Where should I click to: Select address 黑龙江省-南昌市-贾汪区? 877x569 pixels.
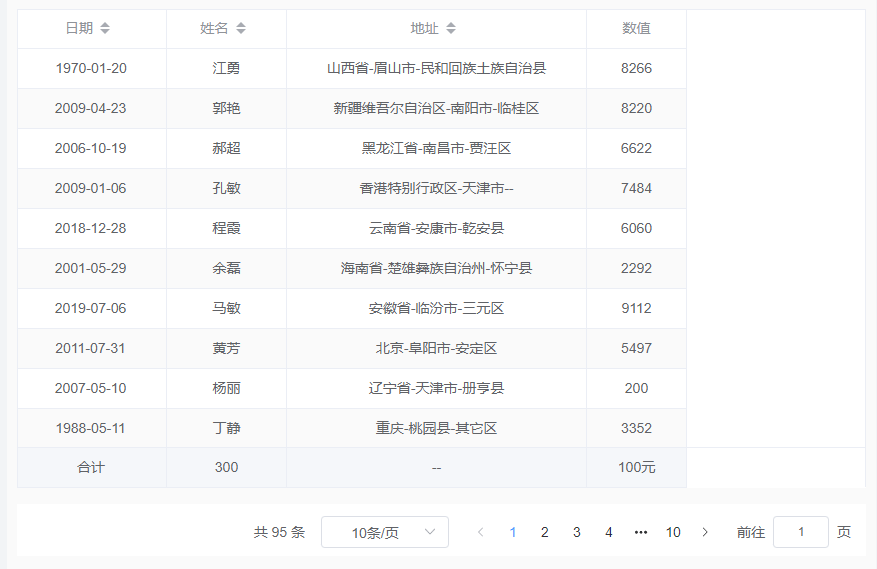[x=436, y=148]
